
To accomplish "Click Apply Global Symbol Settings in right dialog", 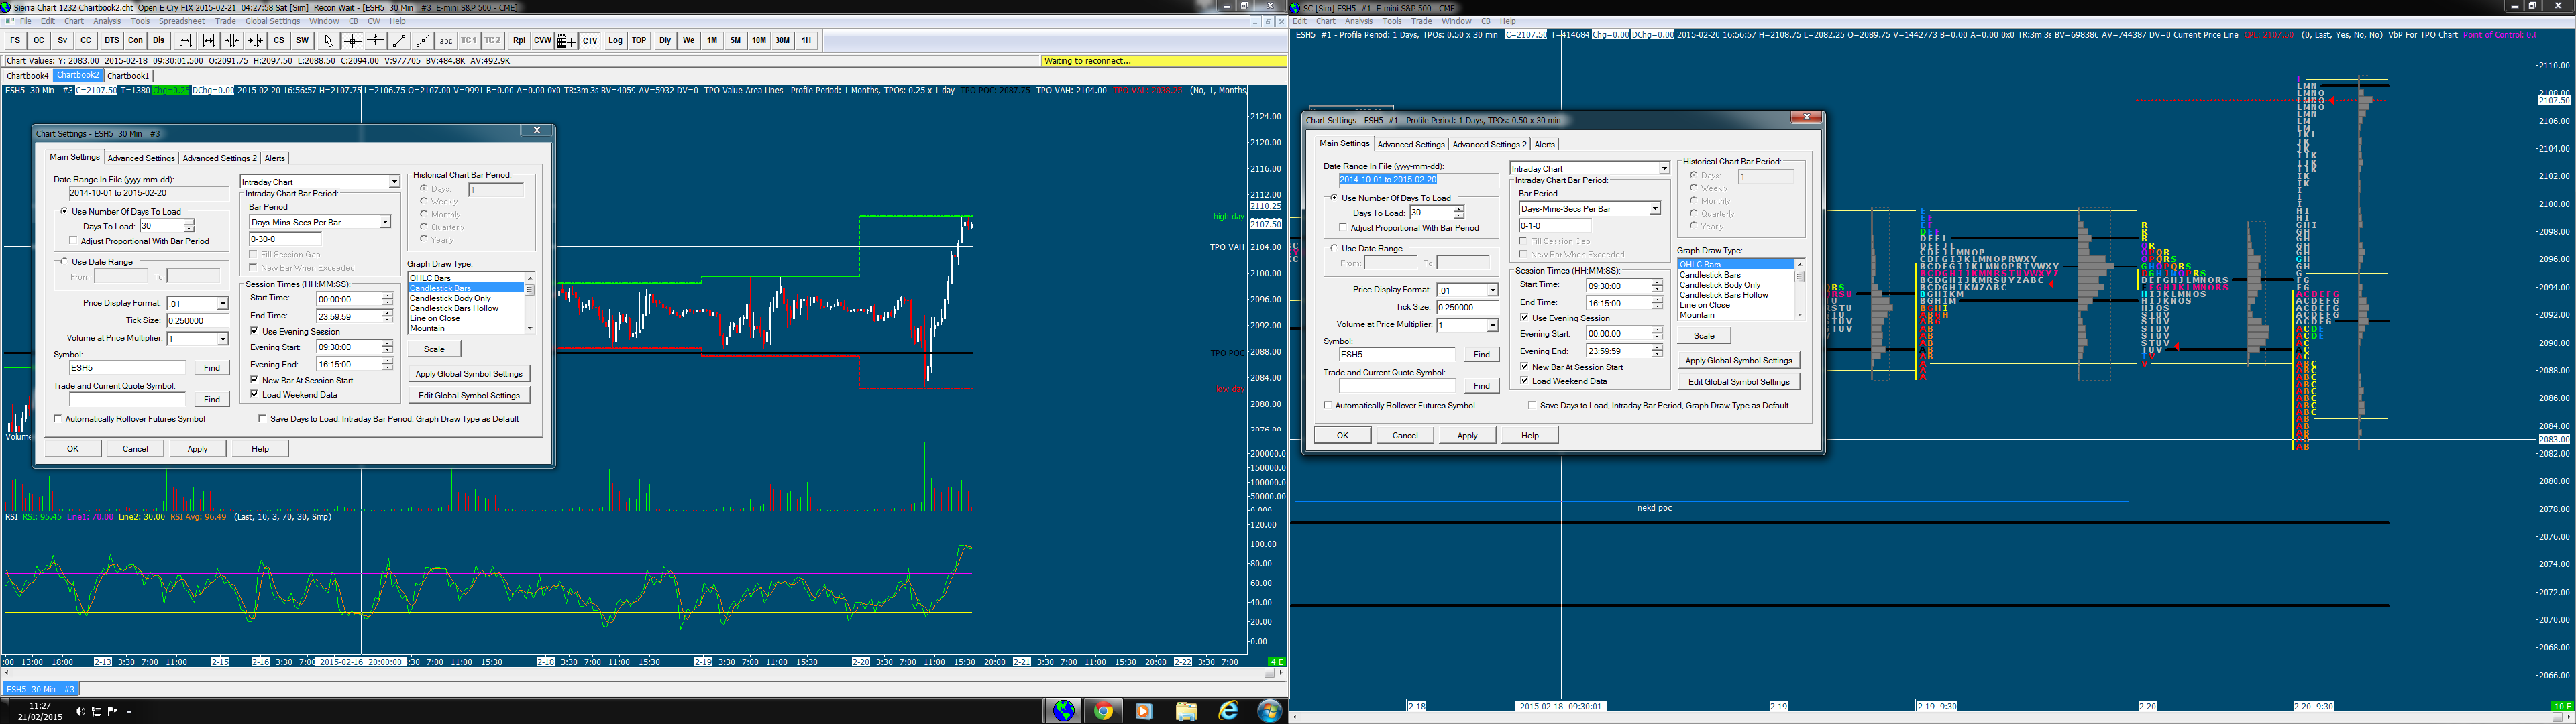I will pos(1738,360).
